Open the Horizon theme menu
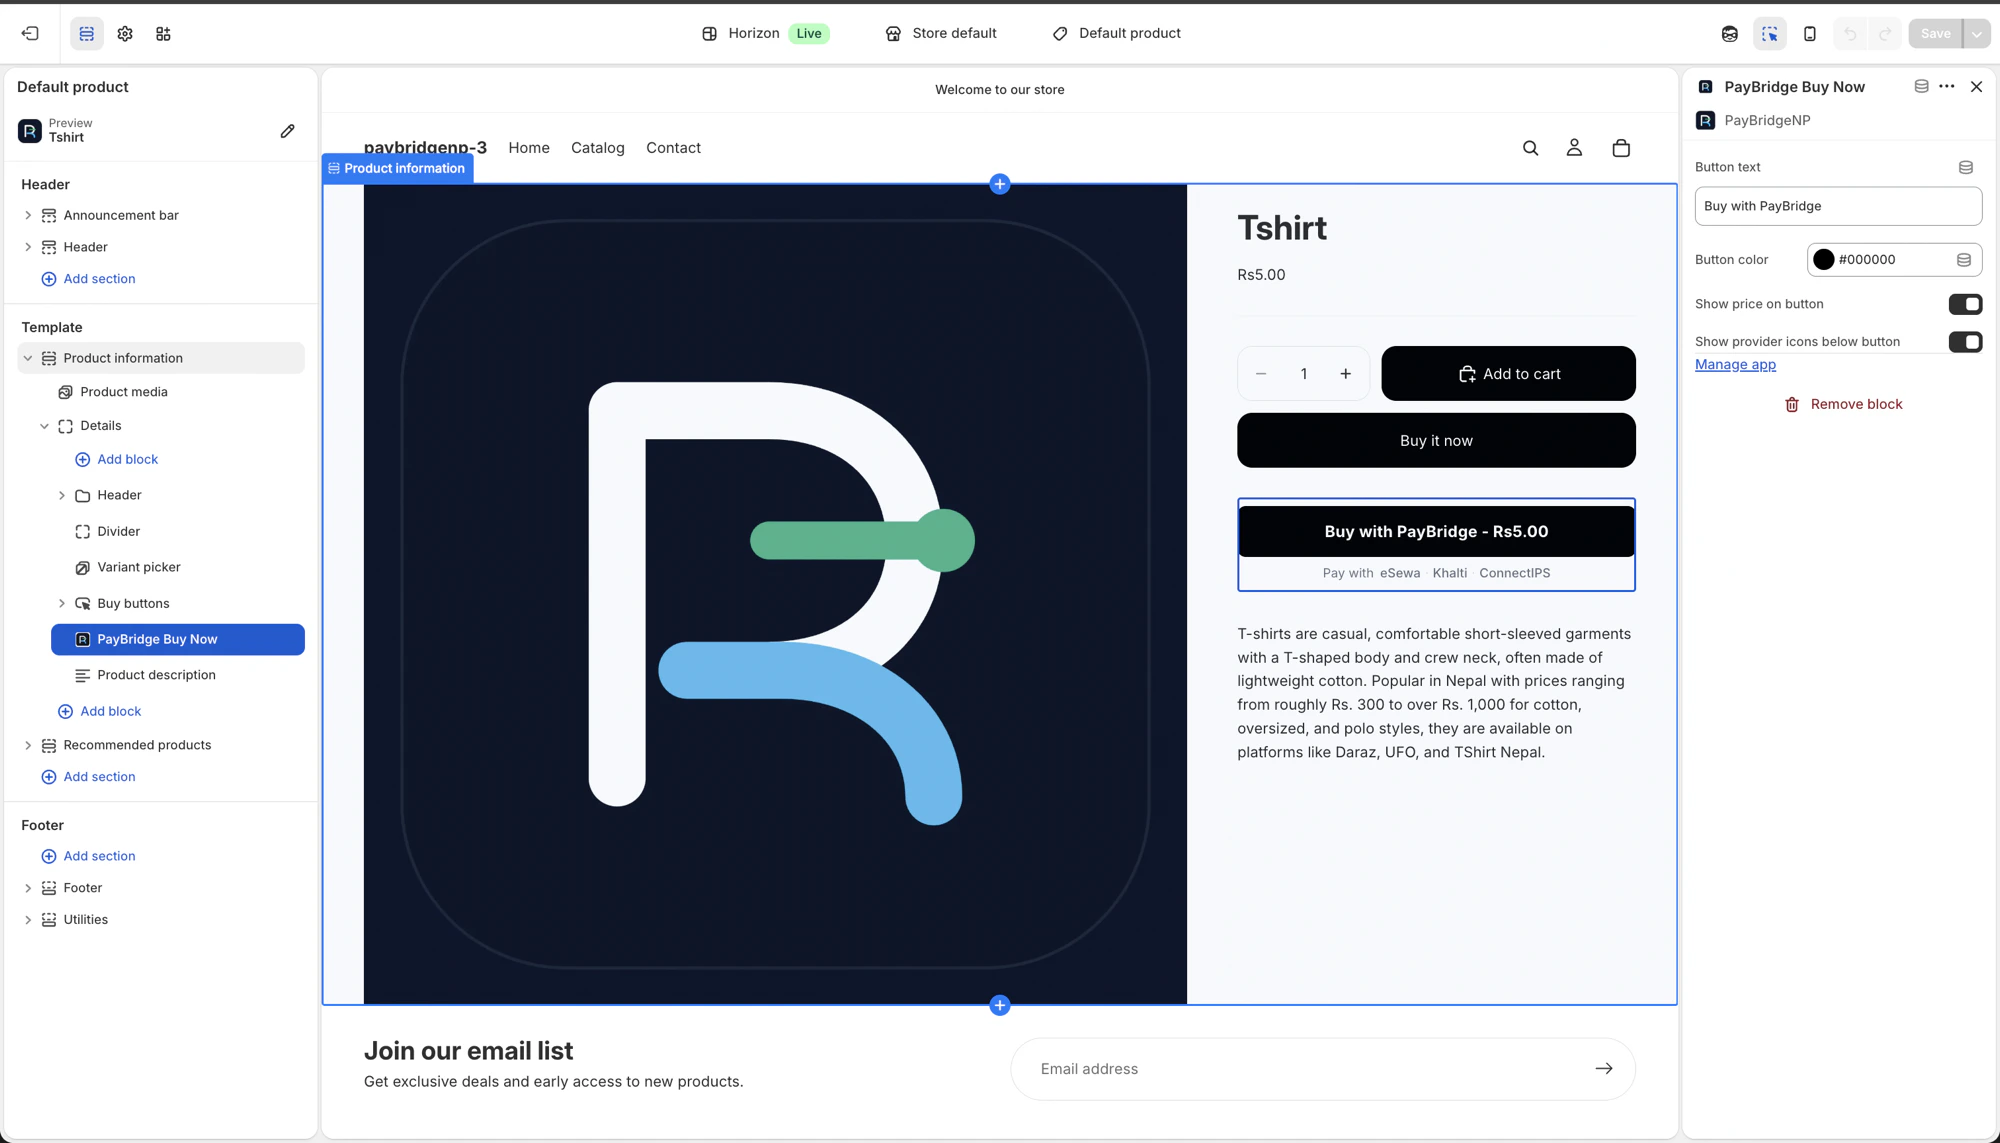 765,33
